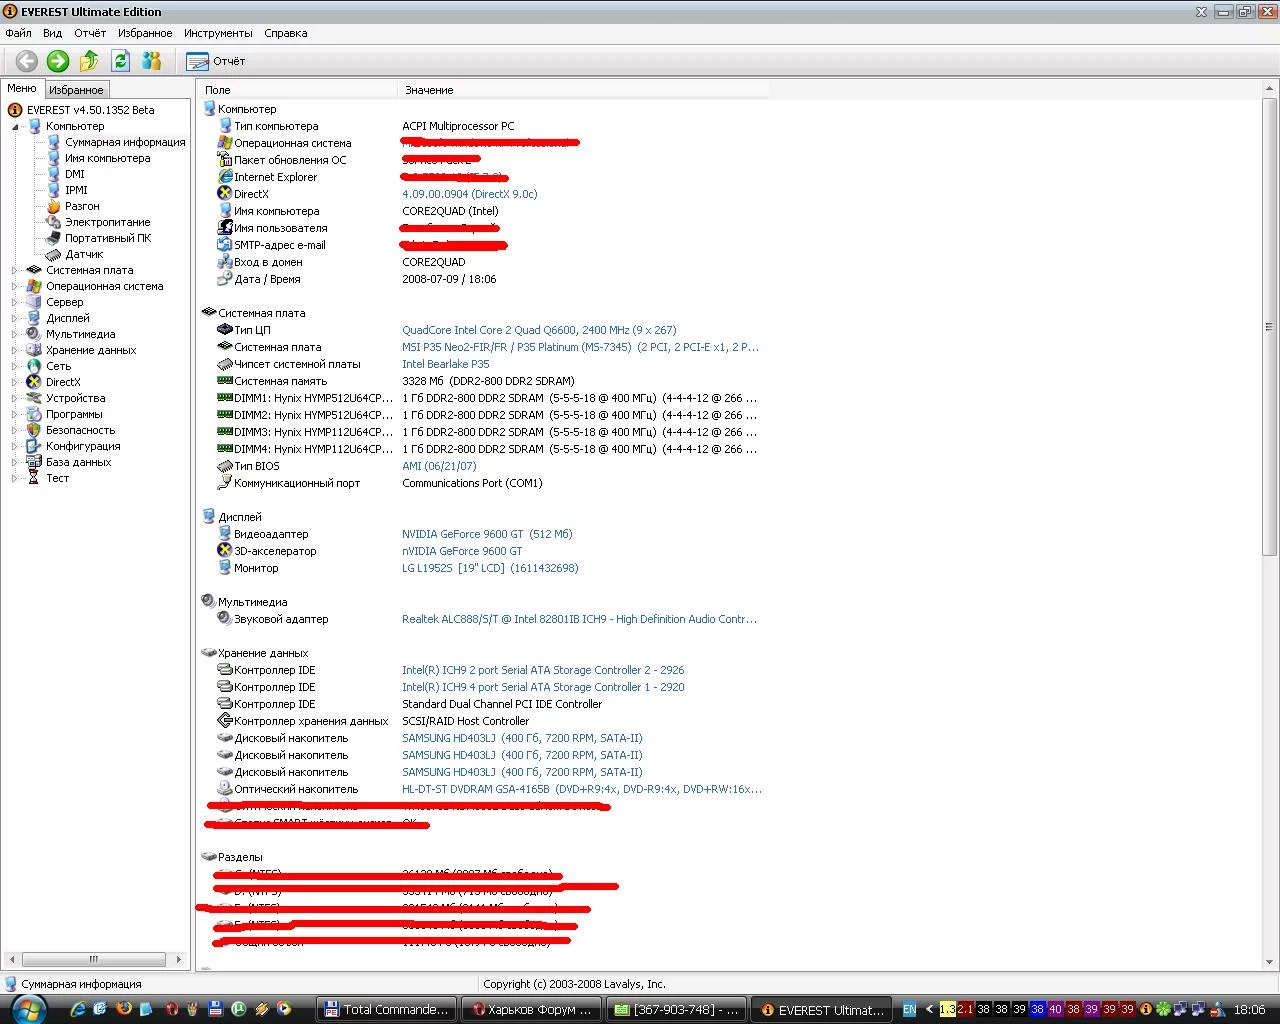The width and height of the screenshot is (1280, 1024).
Task: Click the 18:06 clock in system tray
Action: [x=1249, y=1010]
